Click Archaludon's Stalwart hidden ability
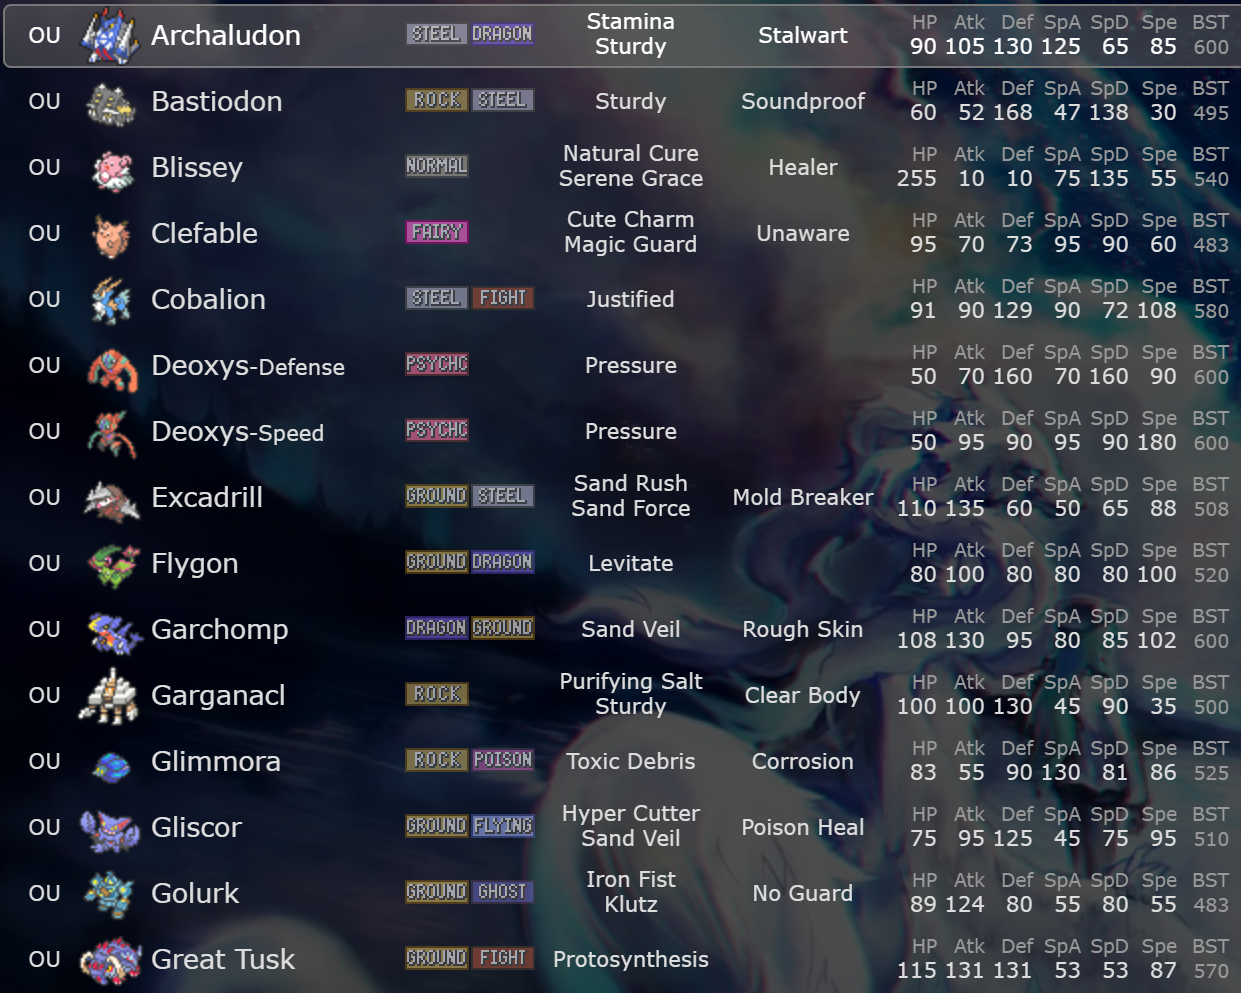Viewport: 1241px width, 993px height. coord(803,35)
